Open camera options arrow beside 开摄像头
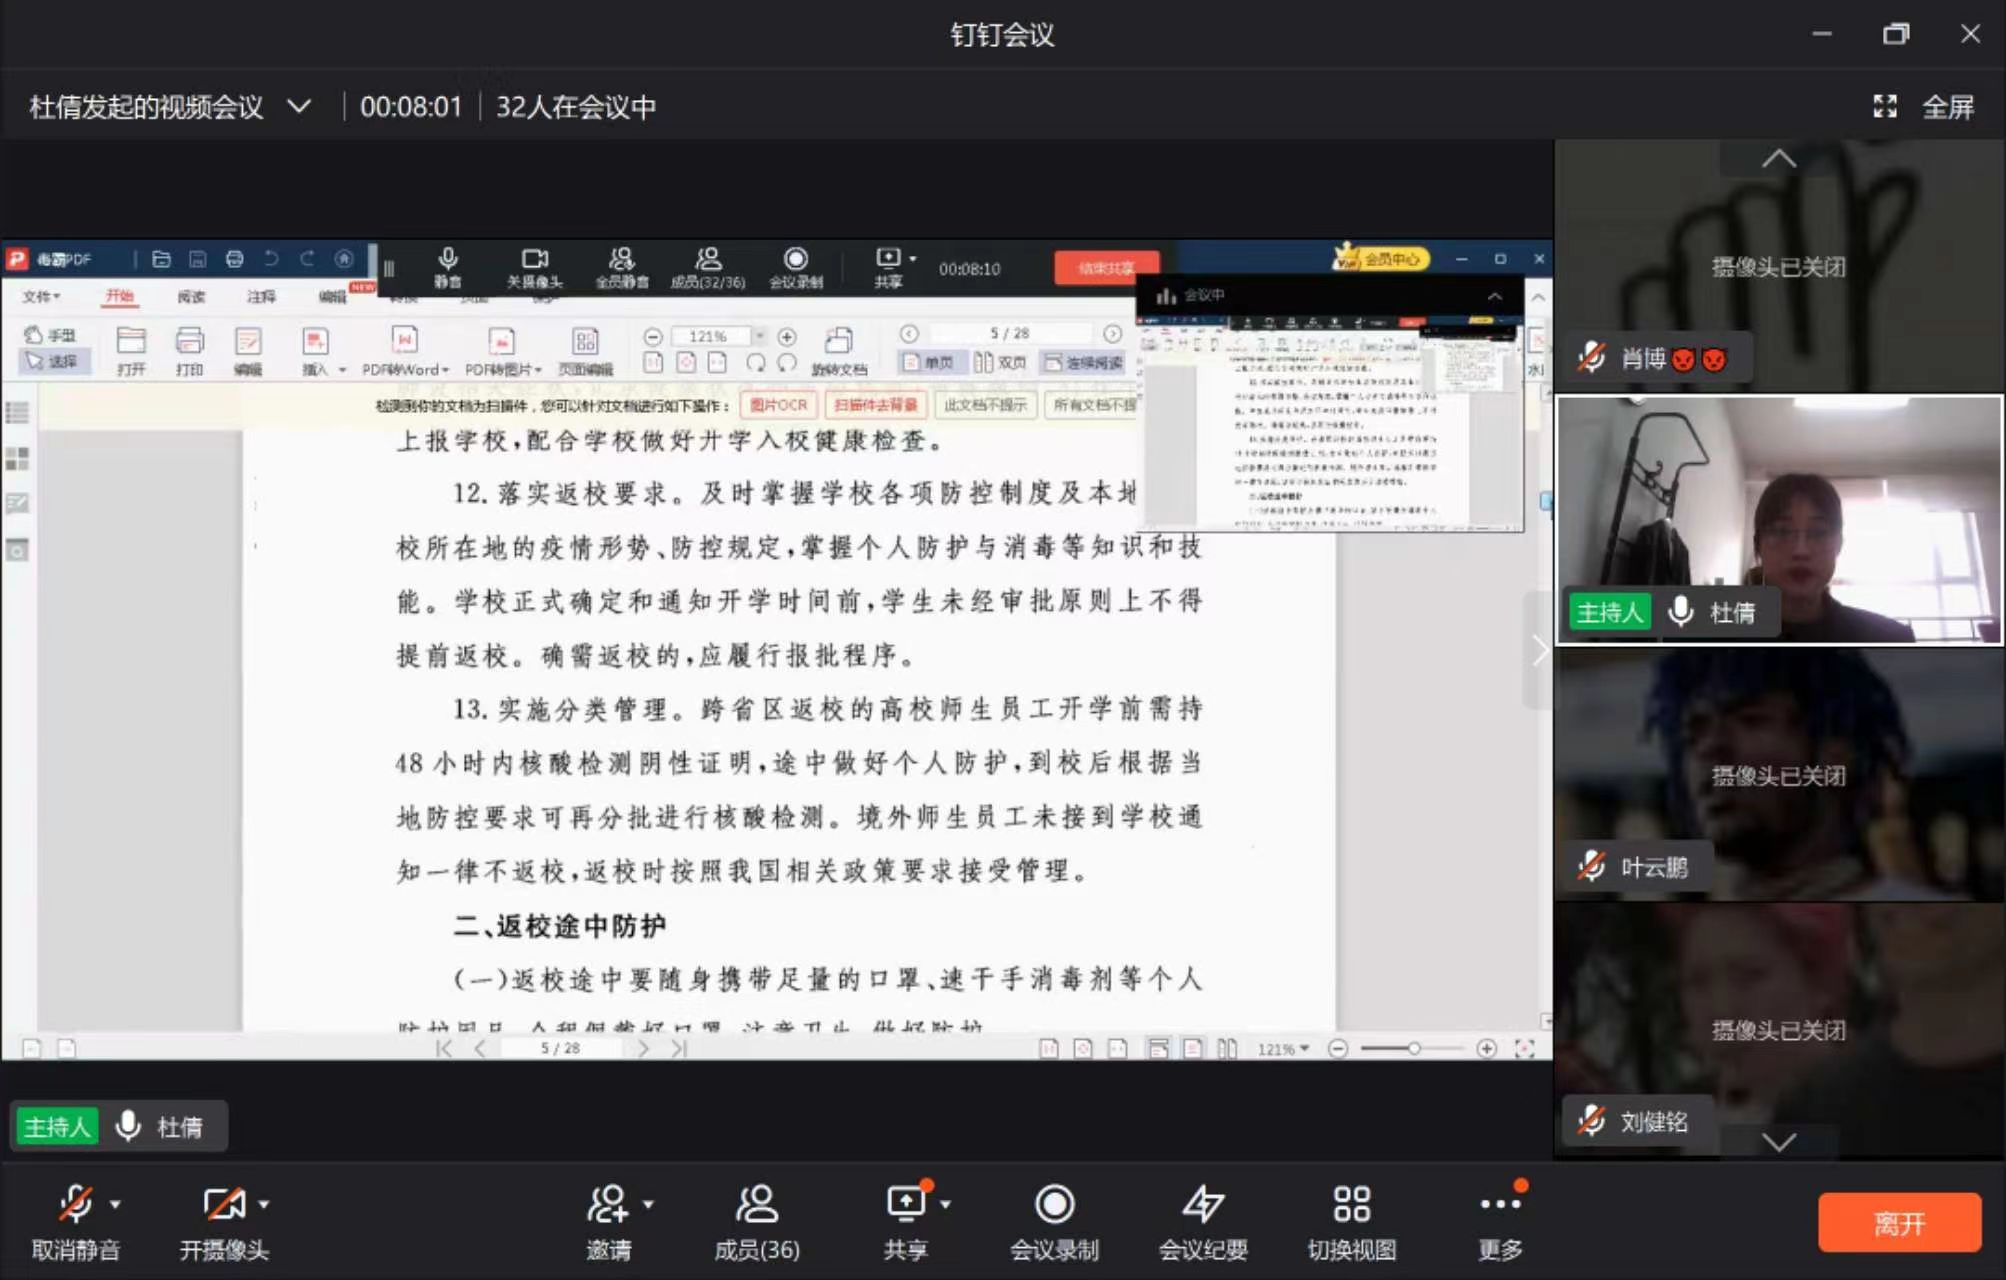Viewport: 2006px width, 1280px height. point(263,1204)
